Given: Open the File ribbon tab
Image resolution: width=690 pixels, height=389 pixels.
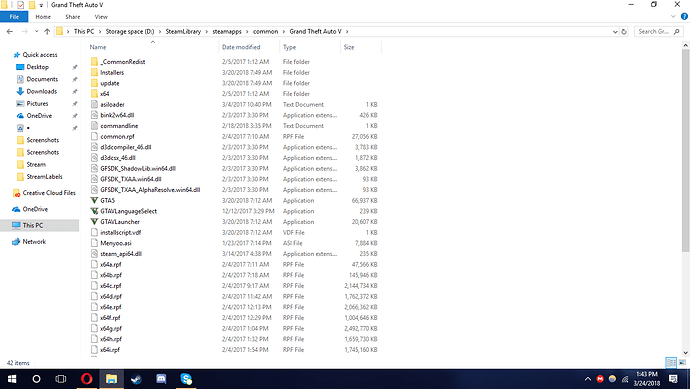Looking at the screenshot, I should click(14, 17).
